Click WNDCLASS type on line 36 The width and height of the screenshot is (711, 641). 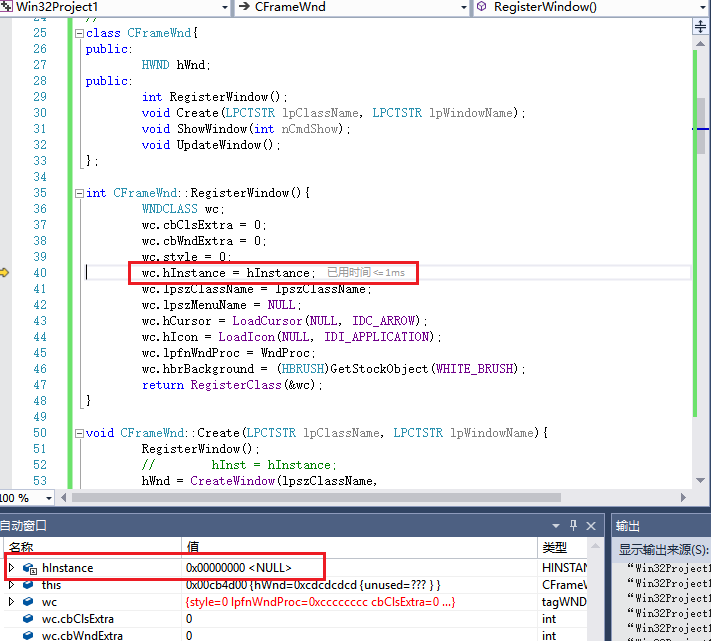pos(170,209)
